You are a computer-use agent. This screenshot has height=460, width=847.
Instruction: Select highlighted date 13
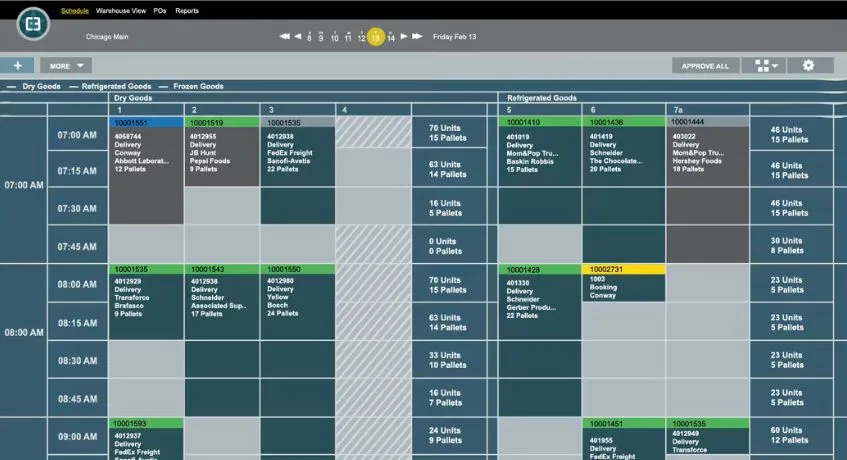point(375,37)
